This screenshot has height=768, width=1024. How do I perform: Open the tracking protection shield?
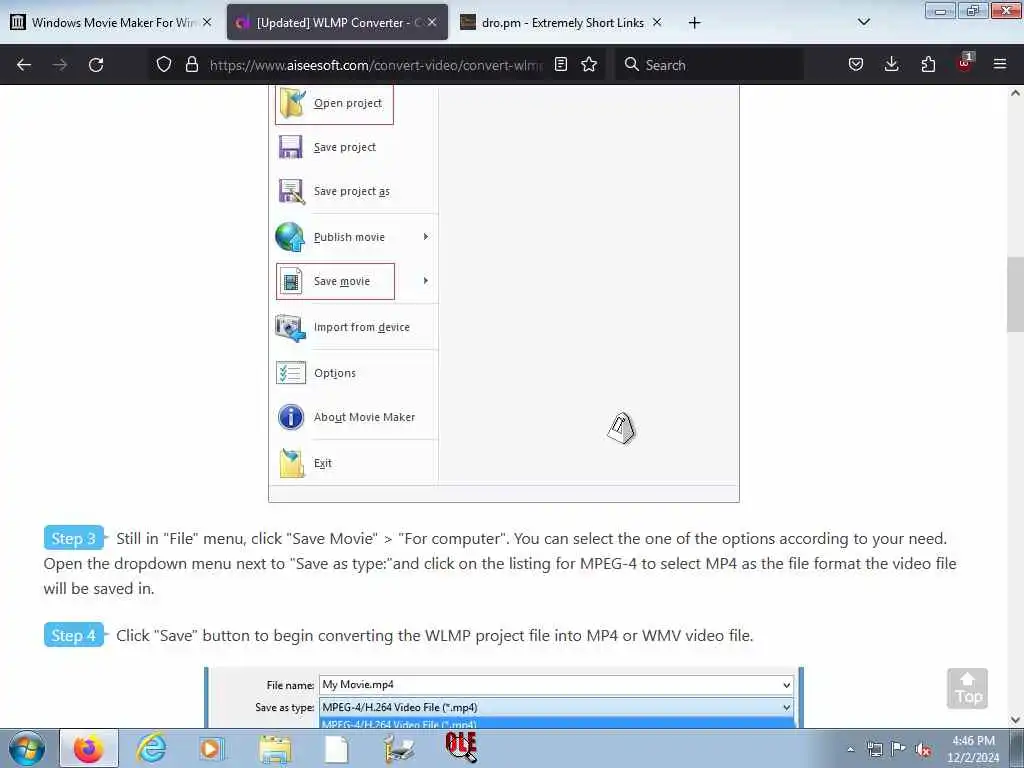click(164, 64)
